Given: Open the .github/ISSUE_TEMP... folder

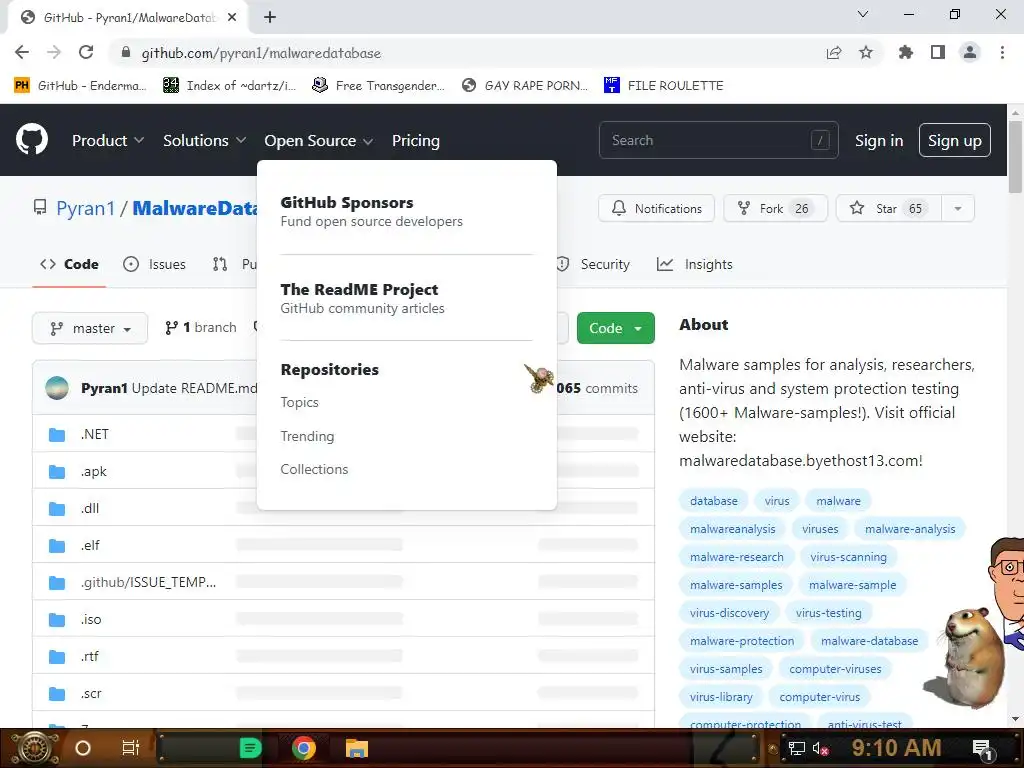Looking at the screenshot, I should pos(148,582).
